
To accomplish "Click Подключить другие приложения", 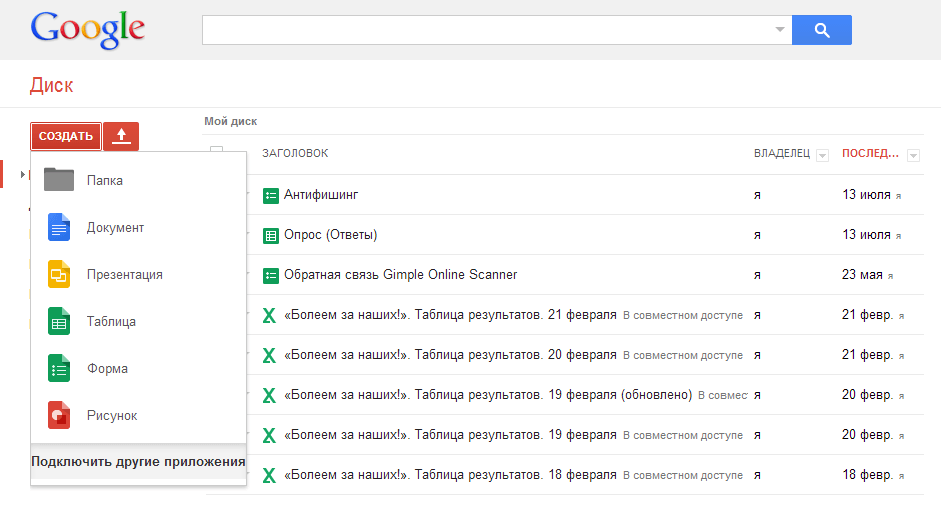I will 138,461.
